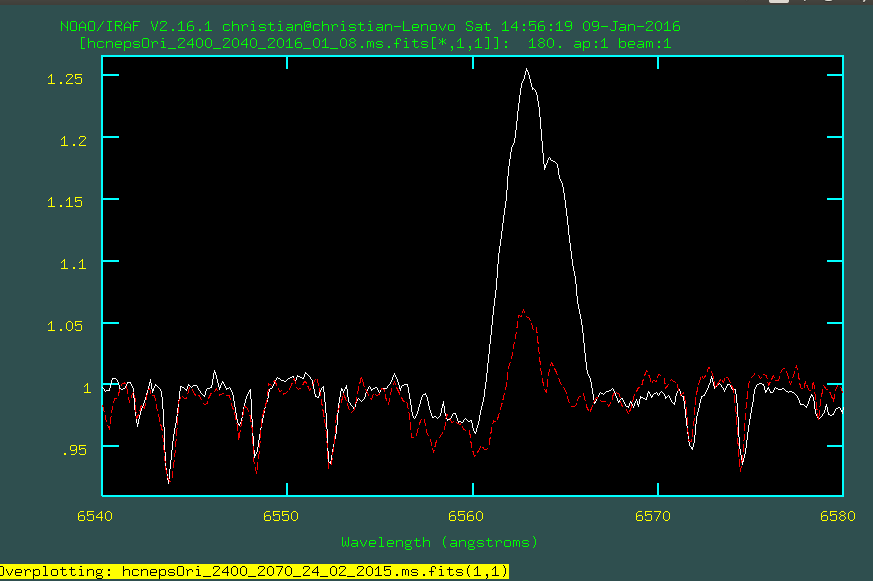This screenshot has height=581, width=873.
Task: Click the red dashed spectrum peak
Action: (523, 312)
